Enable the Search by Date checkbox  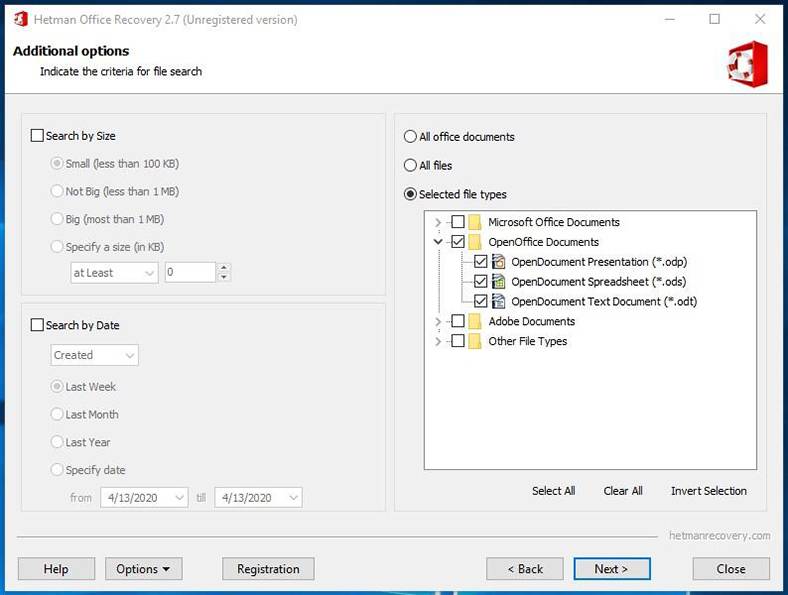[x=37, y=325]
